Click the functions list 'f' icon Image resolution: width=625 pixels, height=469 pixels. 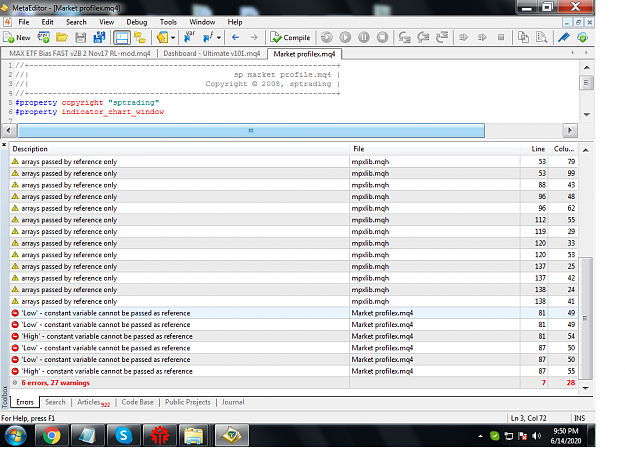[208, 37]
